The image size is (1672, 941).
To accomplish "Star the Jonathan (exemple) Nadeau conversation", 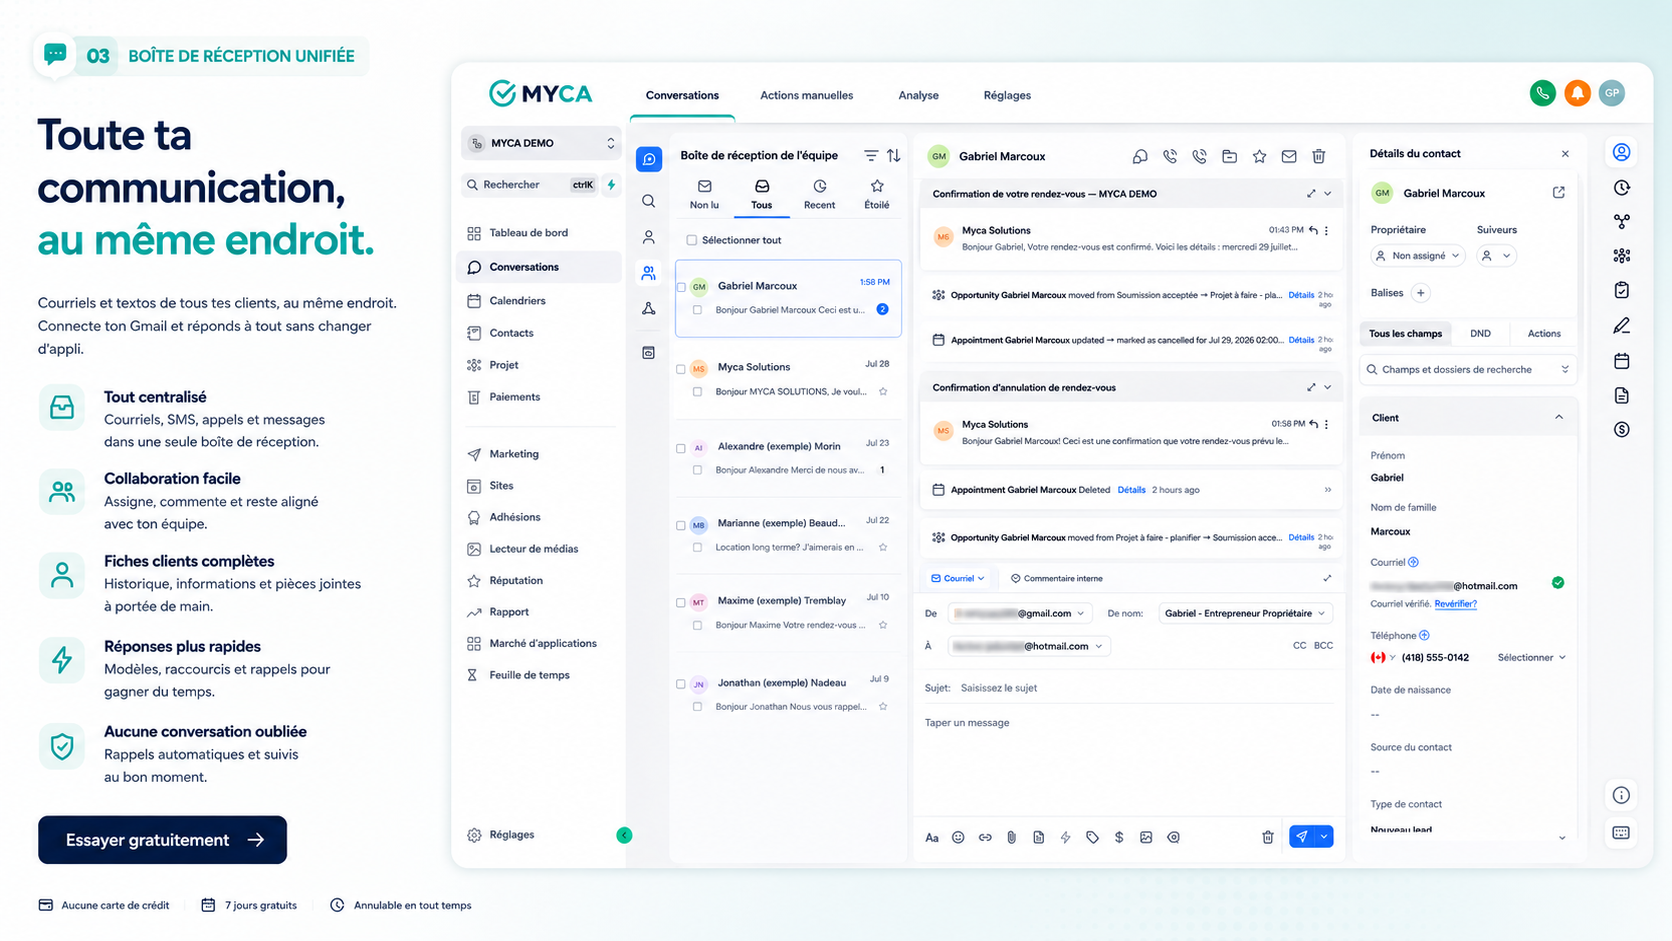I will click(x=883, y=706).
